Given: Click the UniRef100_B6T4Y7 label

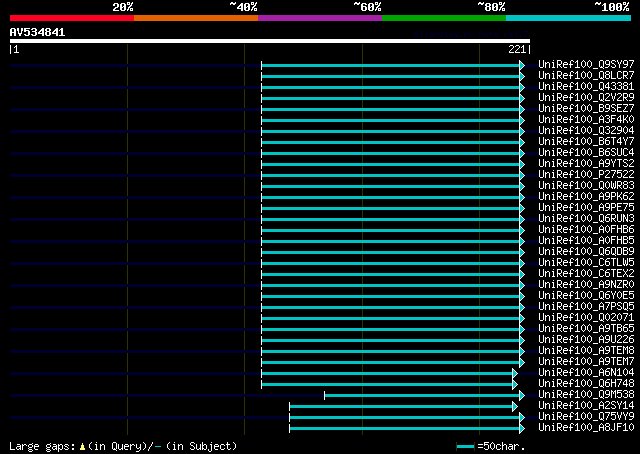Looking at the screenshot, I should [586, 142].
